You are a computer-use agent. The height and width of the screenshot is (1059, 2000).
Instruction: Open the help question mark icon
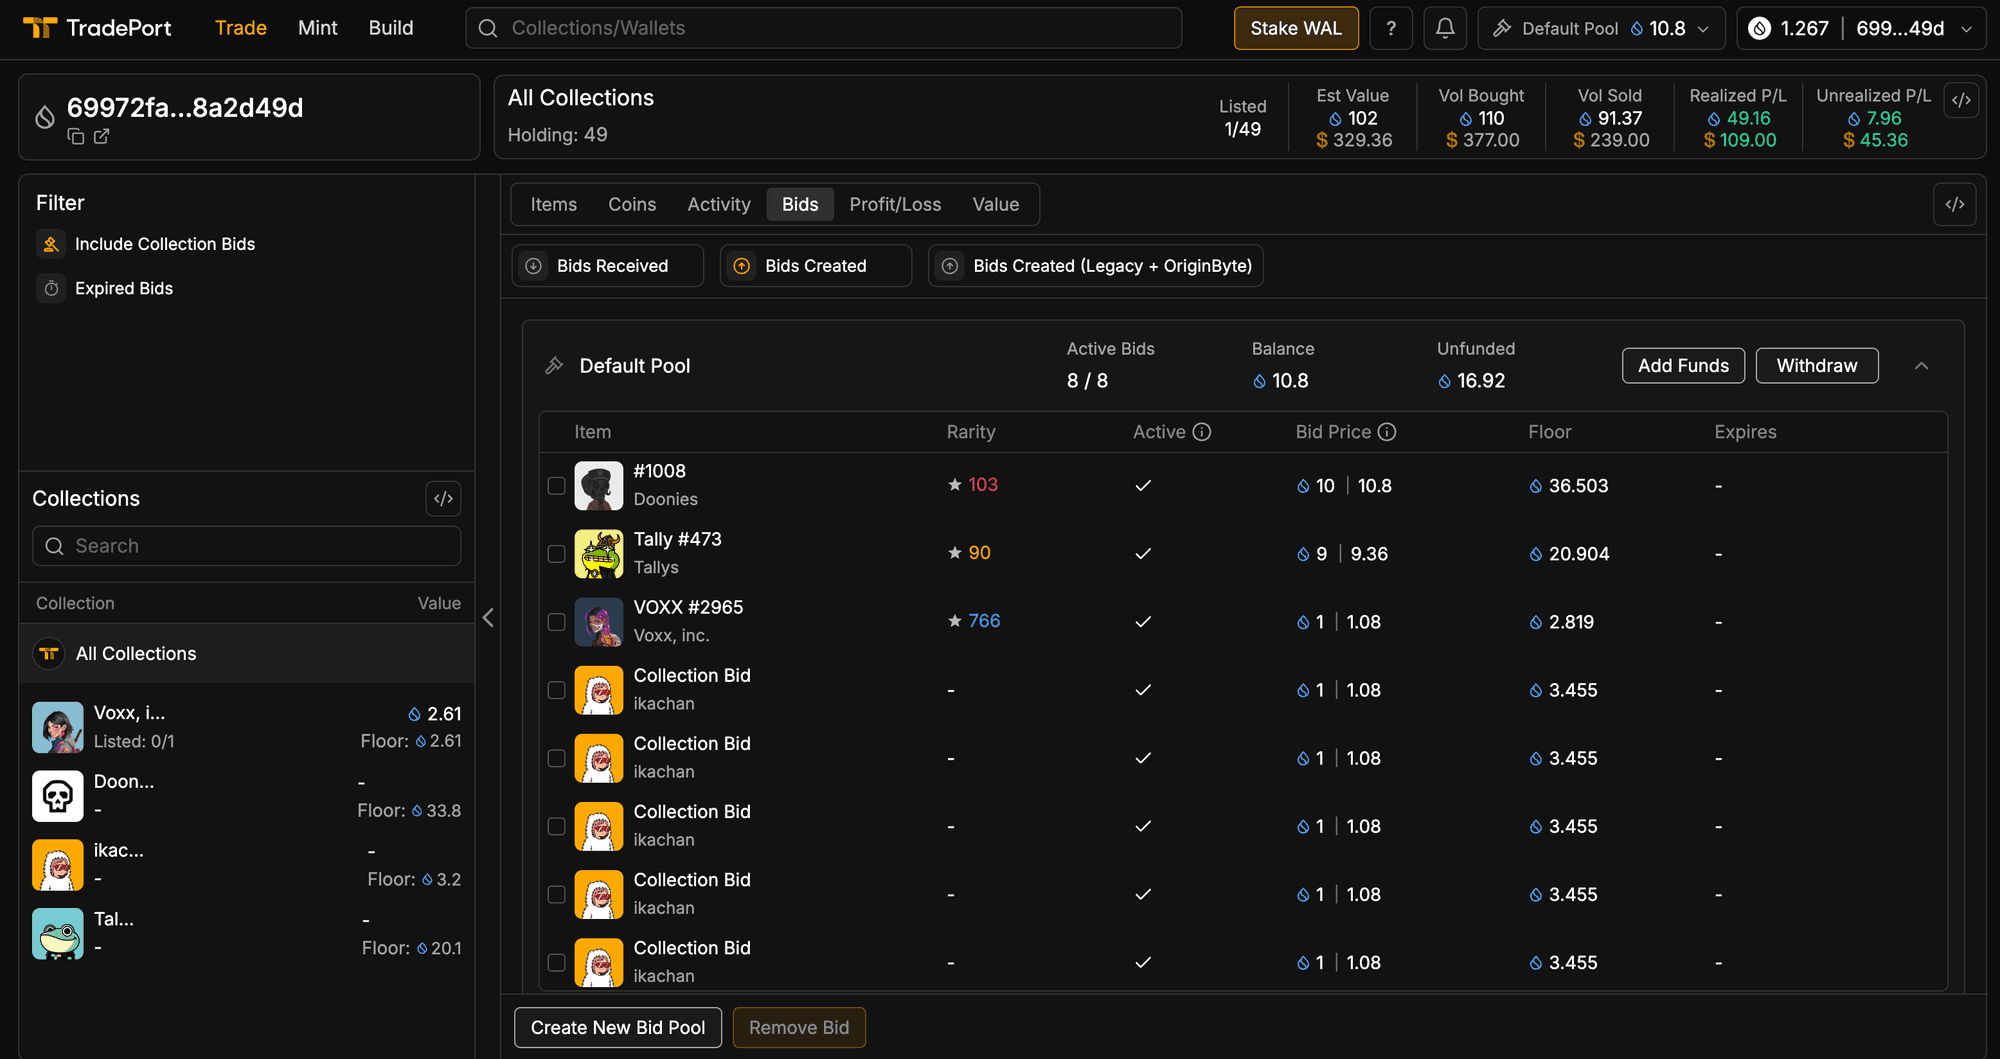[1391, 28]
